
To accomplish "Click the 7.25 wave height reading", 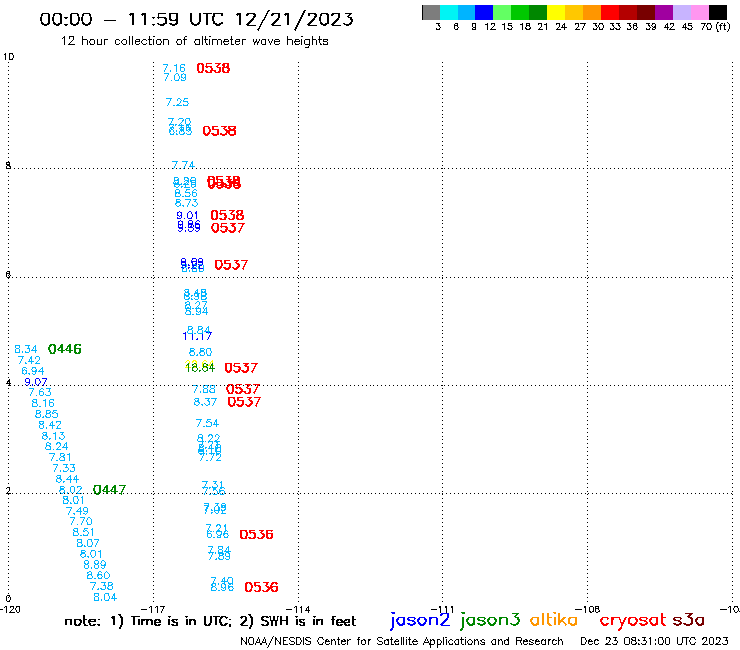I will point(177,102).
